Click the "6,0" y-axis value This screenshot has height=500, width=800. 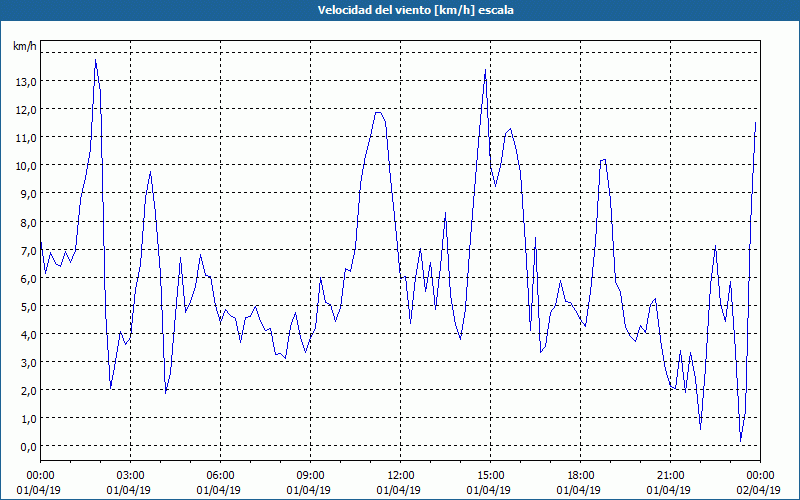(27, 278)
